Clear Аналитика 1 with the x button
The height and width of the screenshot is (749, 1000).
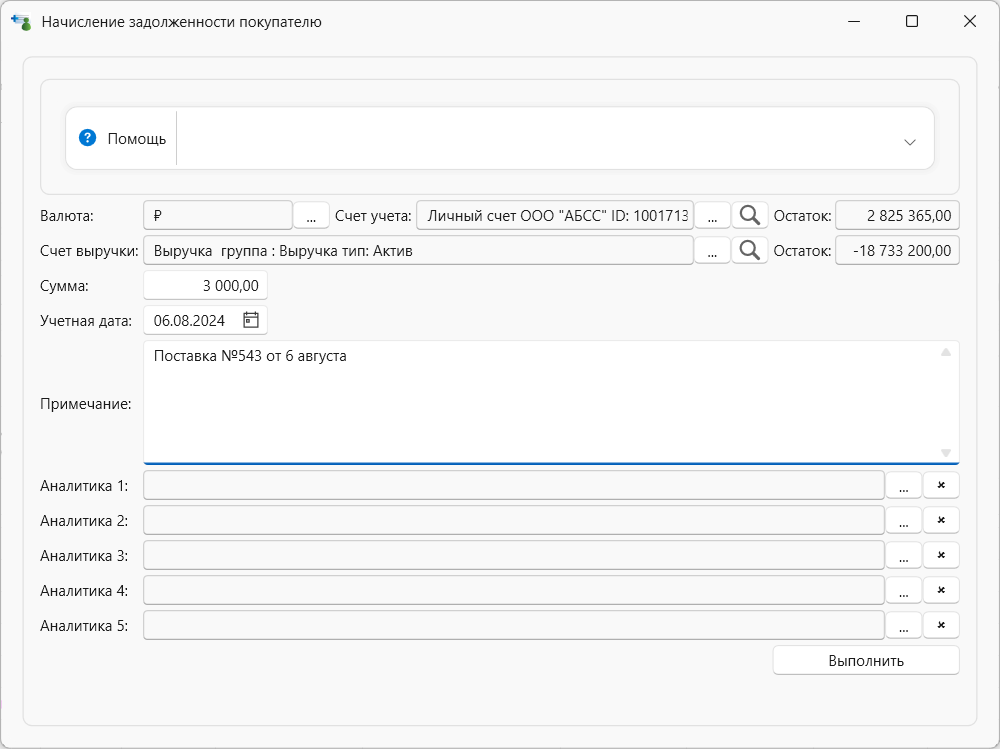click(x=941, y=486)
